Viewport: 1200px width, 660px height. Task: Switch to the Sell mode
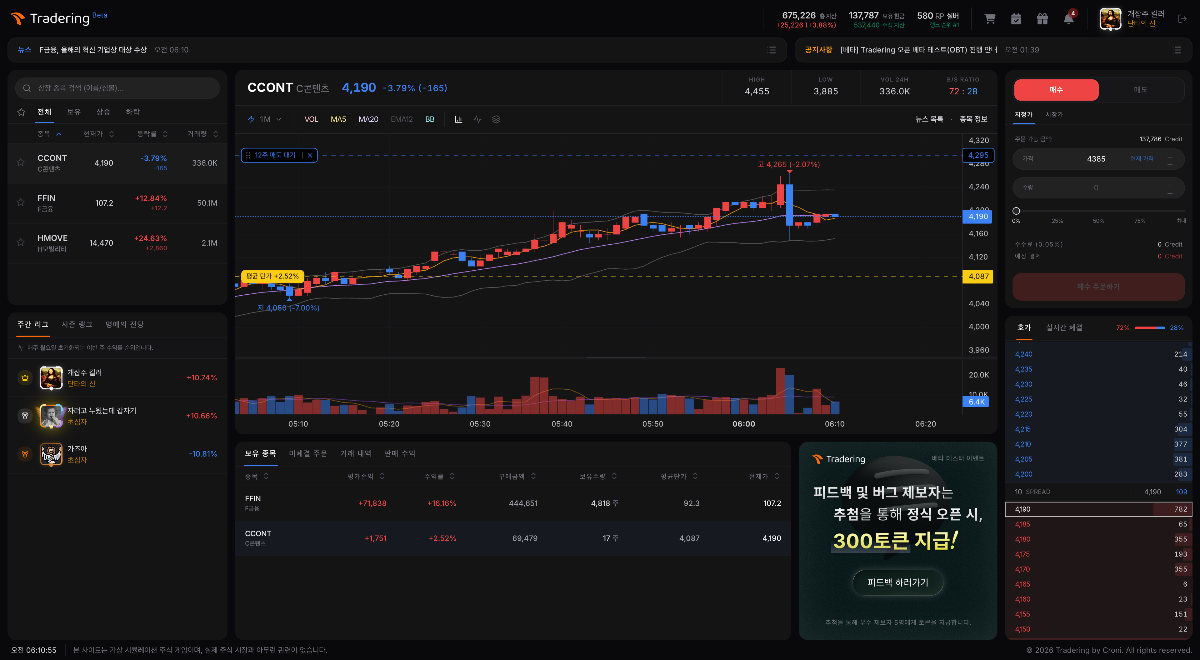click(1141, 90)
